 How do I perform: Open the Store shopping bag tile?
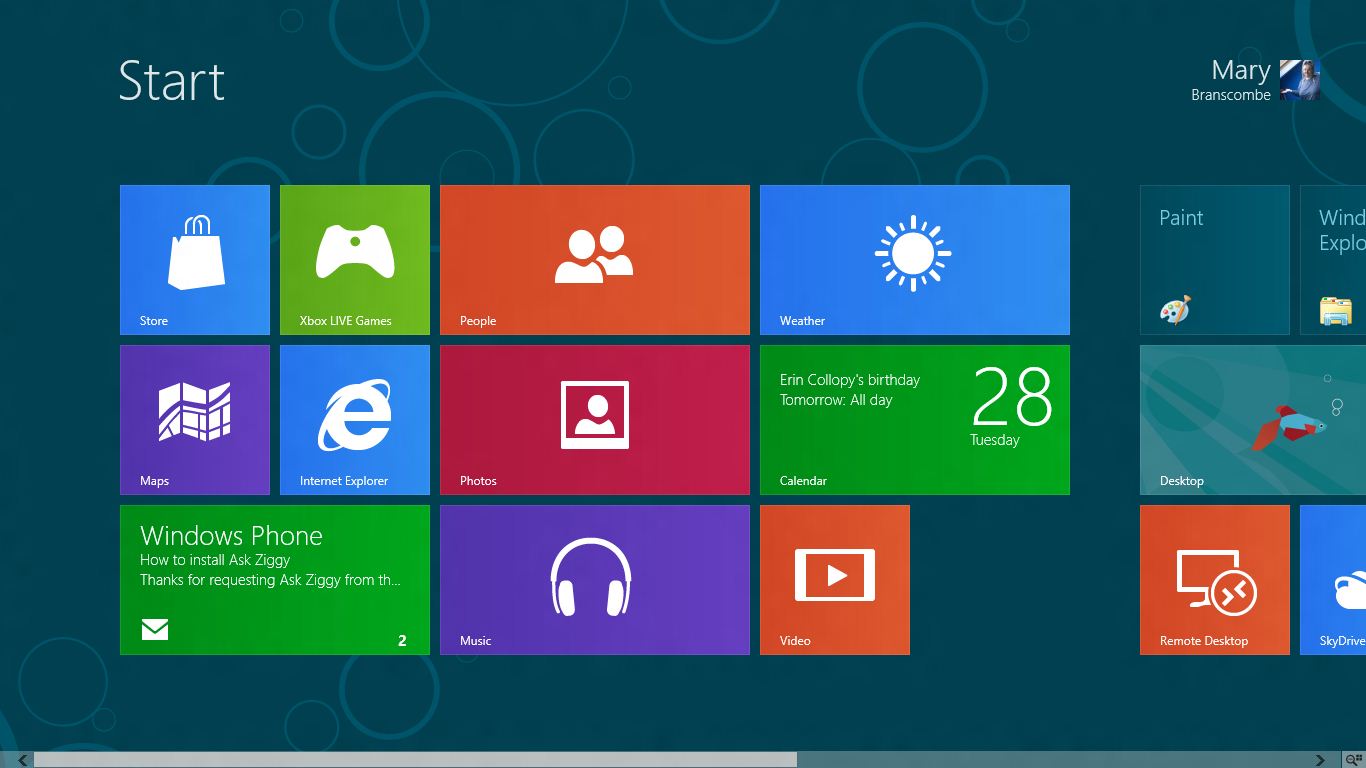tap(195, 260)
